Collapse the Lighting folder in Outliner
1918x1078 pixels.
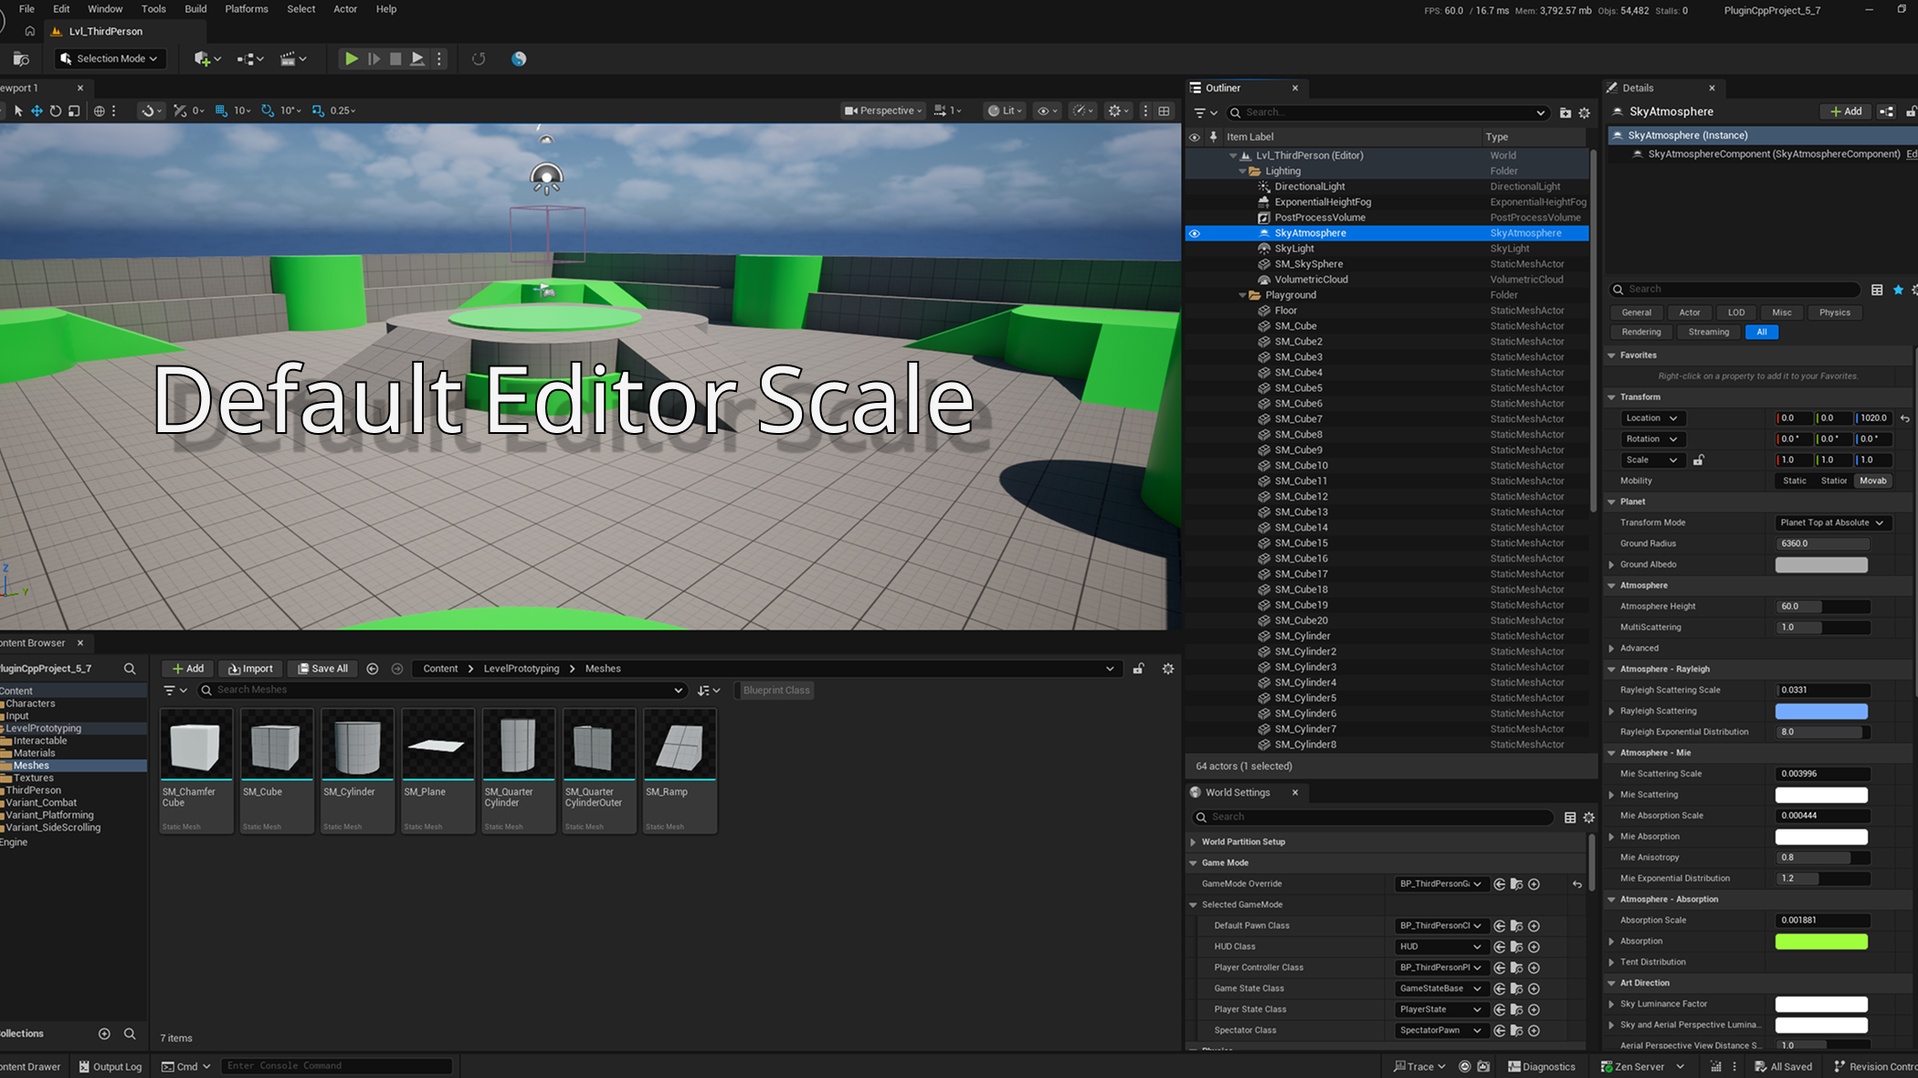point(1243,171)
